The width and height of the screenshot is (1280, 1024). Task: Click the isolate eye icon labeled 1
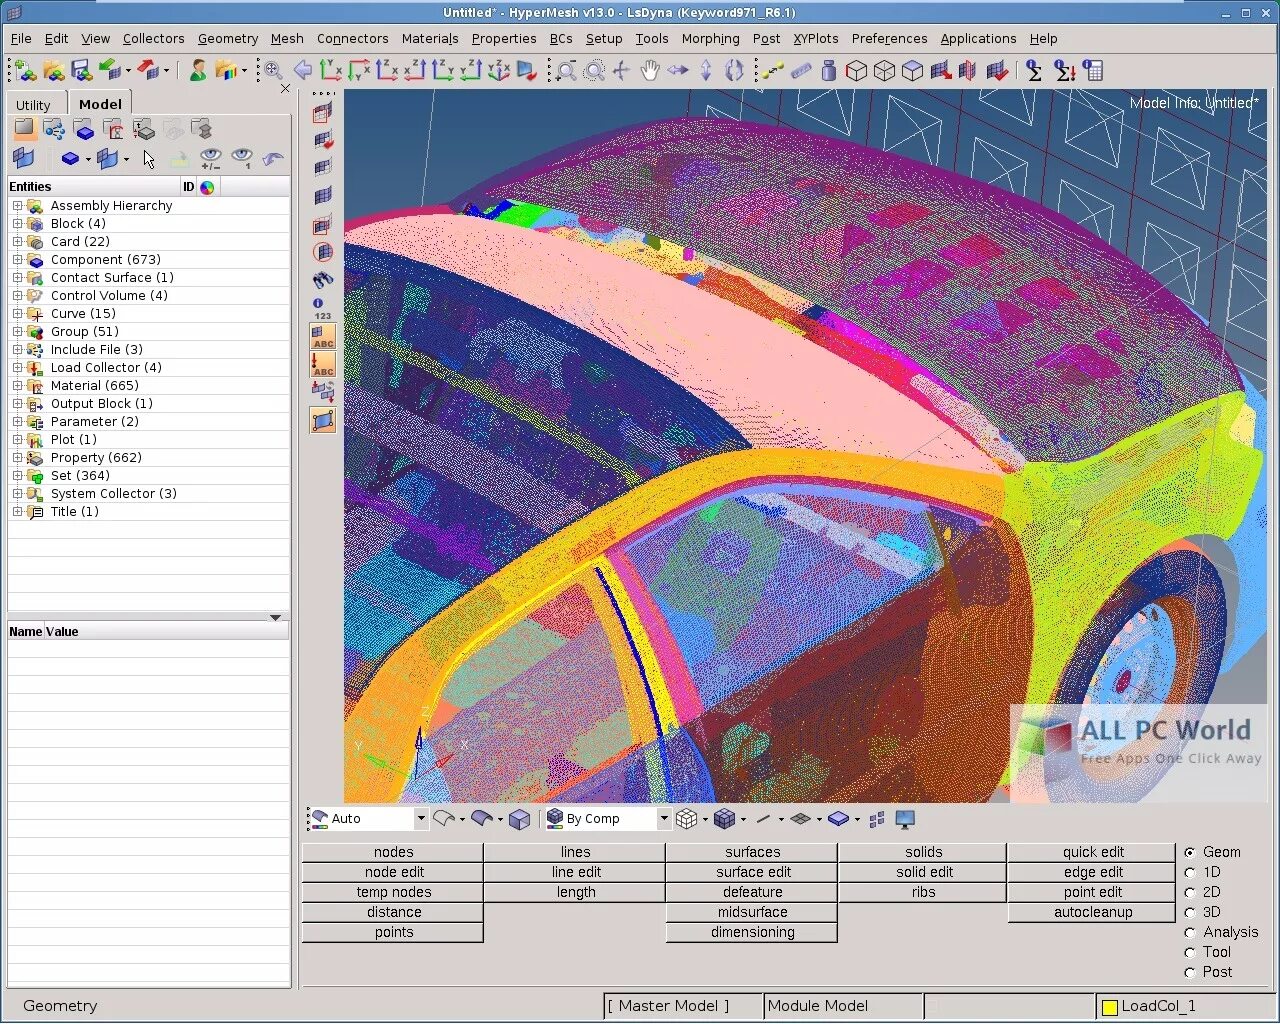[x=242, y=158]
